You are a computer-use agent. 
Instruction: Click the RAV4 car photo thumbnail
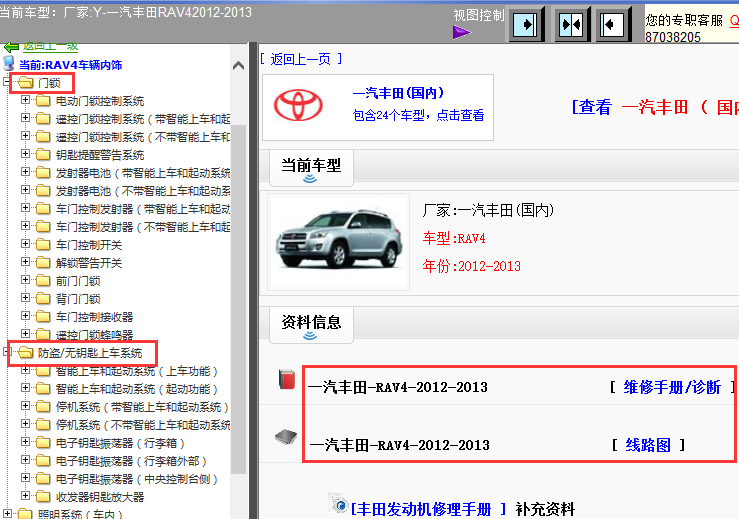(x=338, y=242)
